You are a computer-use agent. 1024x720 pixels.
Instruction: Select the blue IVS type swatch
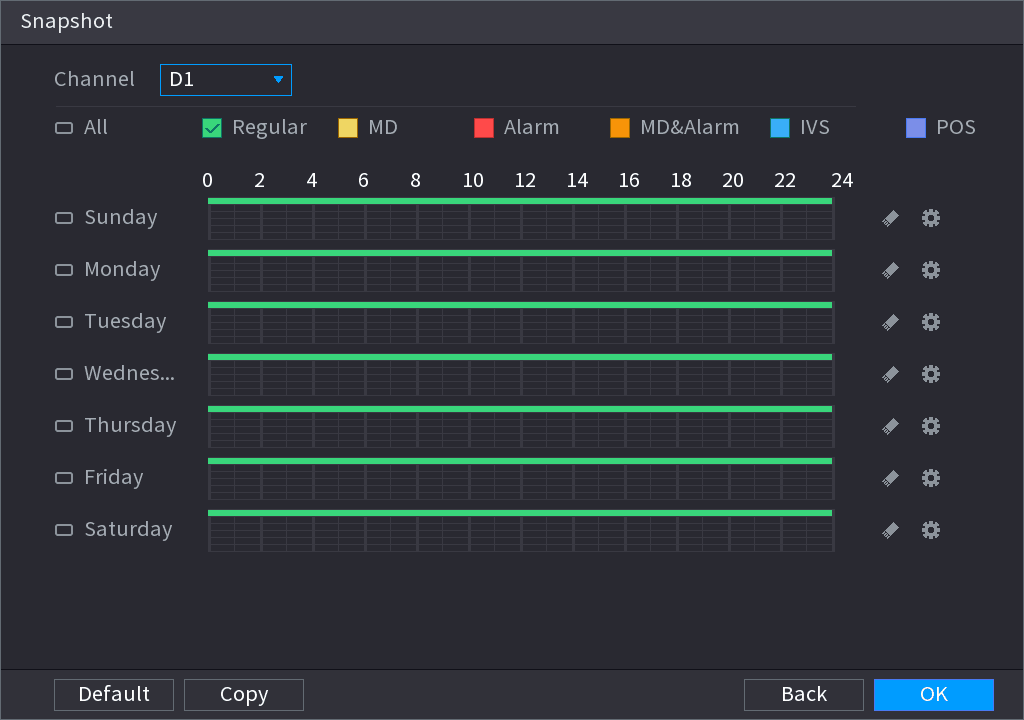coord(780,128)
